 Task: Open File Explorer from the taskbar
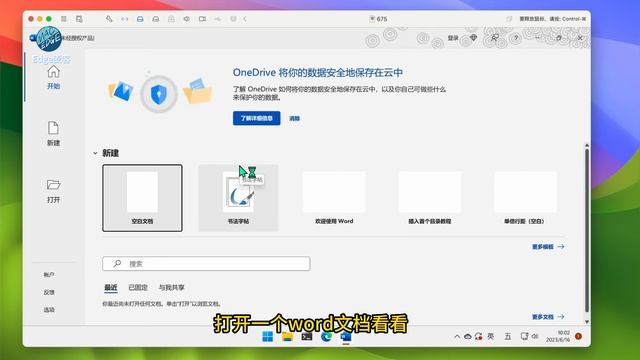tap(287, 337)
